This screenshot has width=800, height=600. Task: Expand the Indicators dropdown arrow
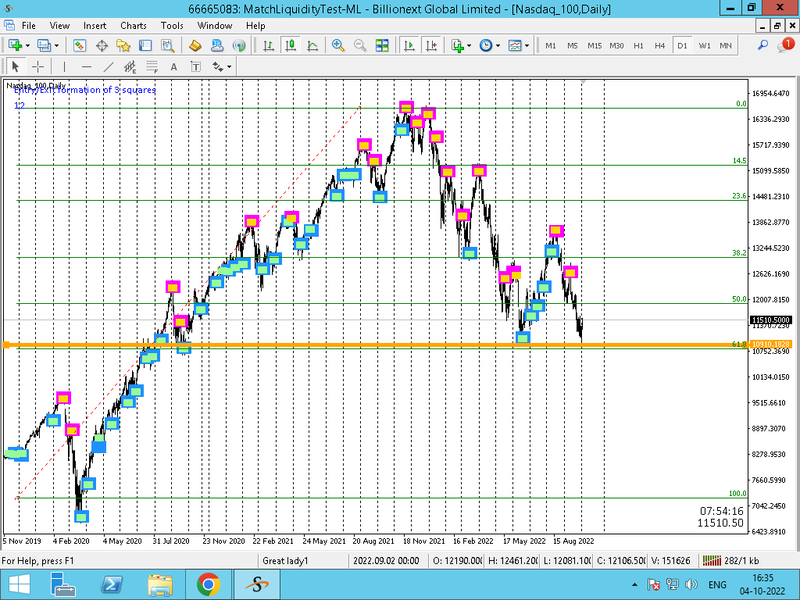pos(469,45)
